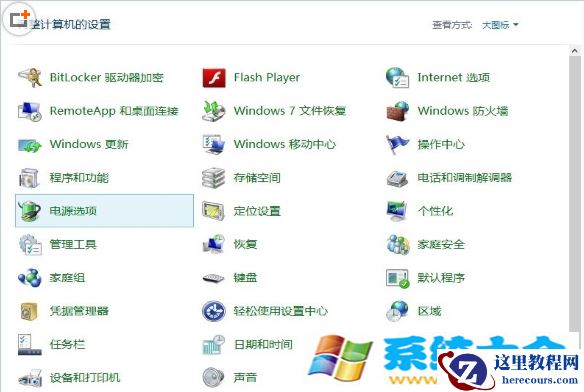
Task: Click the vertical scrollbar thumb
Action: pyautogui.click(x=575, y=193)
